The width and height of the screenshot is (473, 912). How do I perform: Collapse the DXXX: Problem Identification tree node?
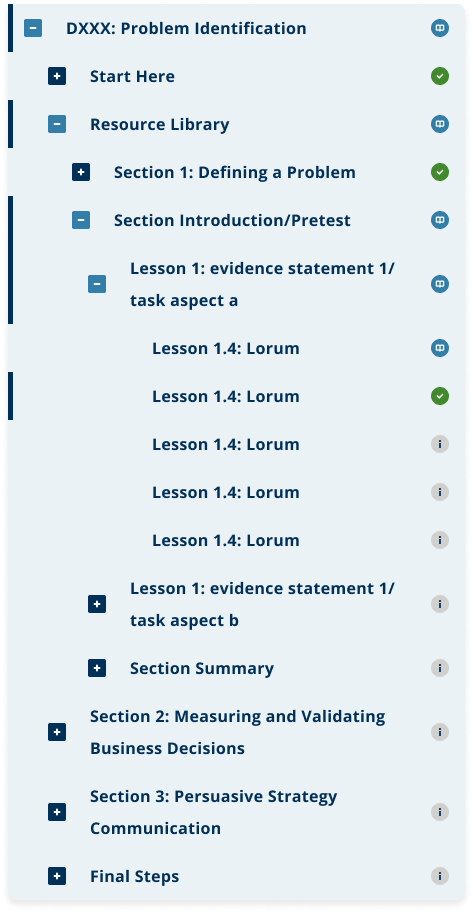[x=33, y=28]
